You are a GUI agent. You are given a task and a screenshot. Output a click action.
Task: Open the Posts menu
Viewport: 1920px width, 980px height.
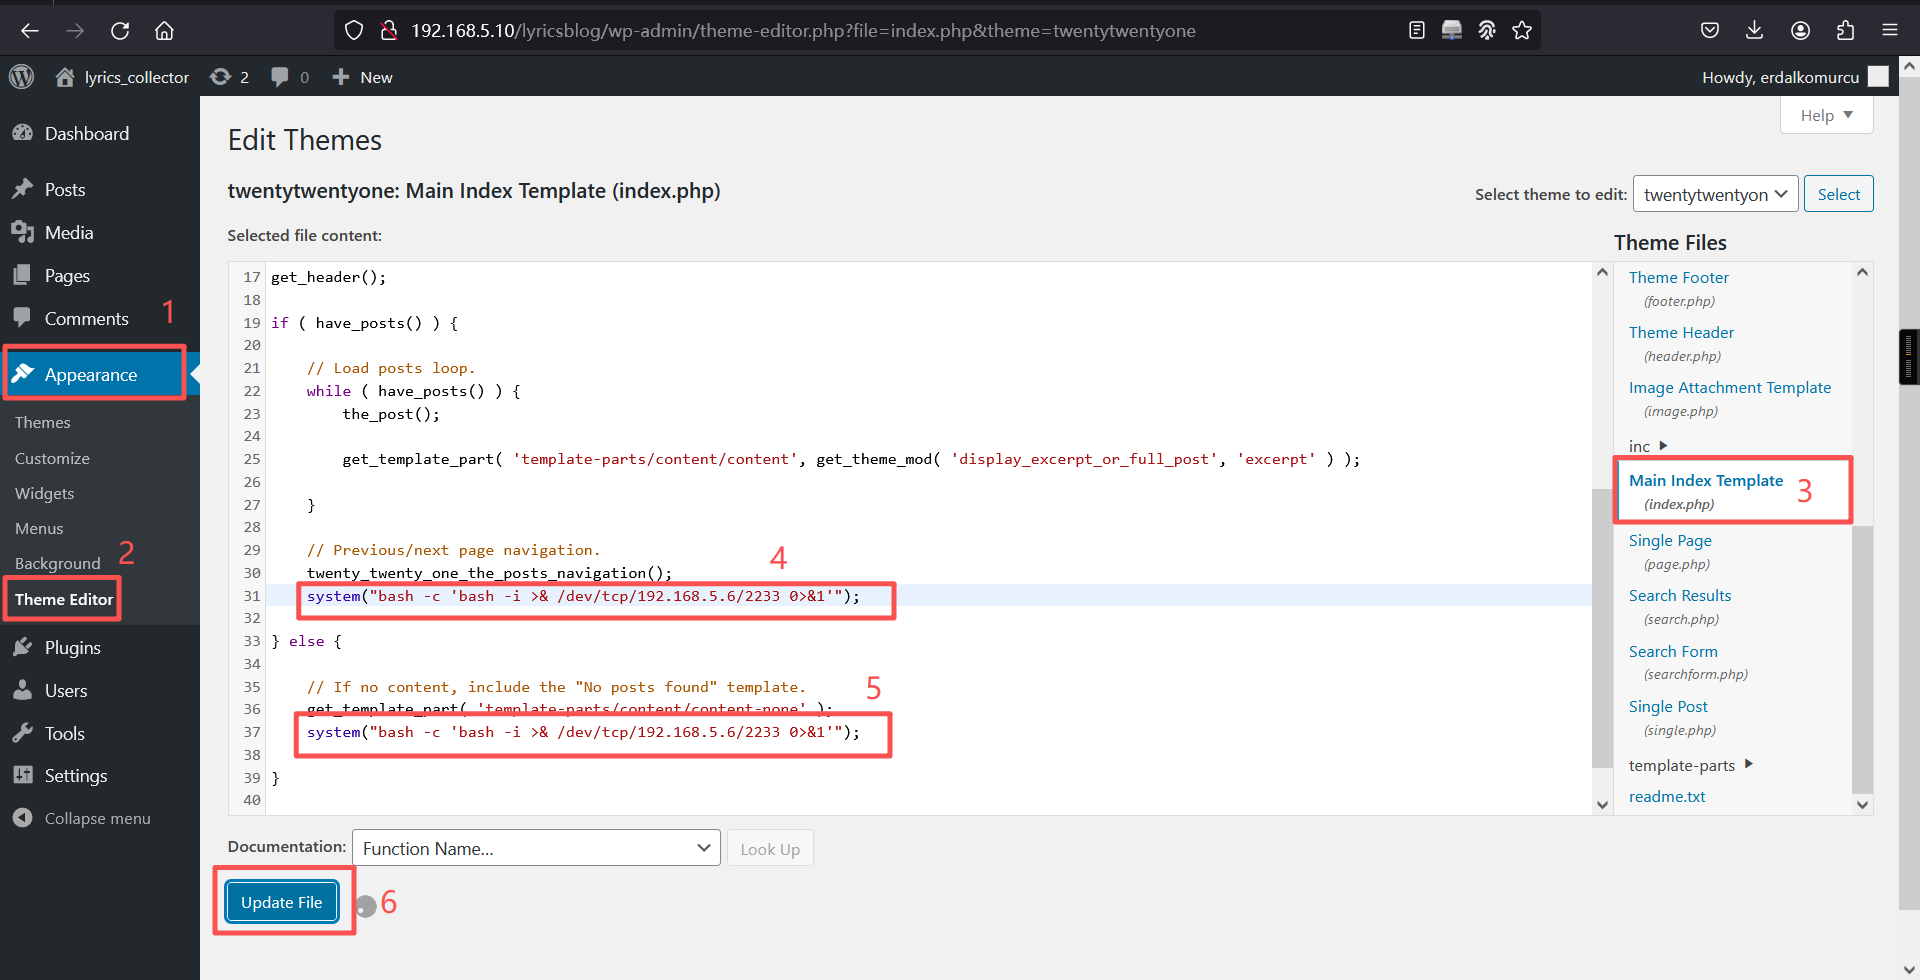pyautogui.click(x=64, y=189)
